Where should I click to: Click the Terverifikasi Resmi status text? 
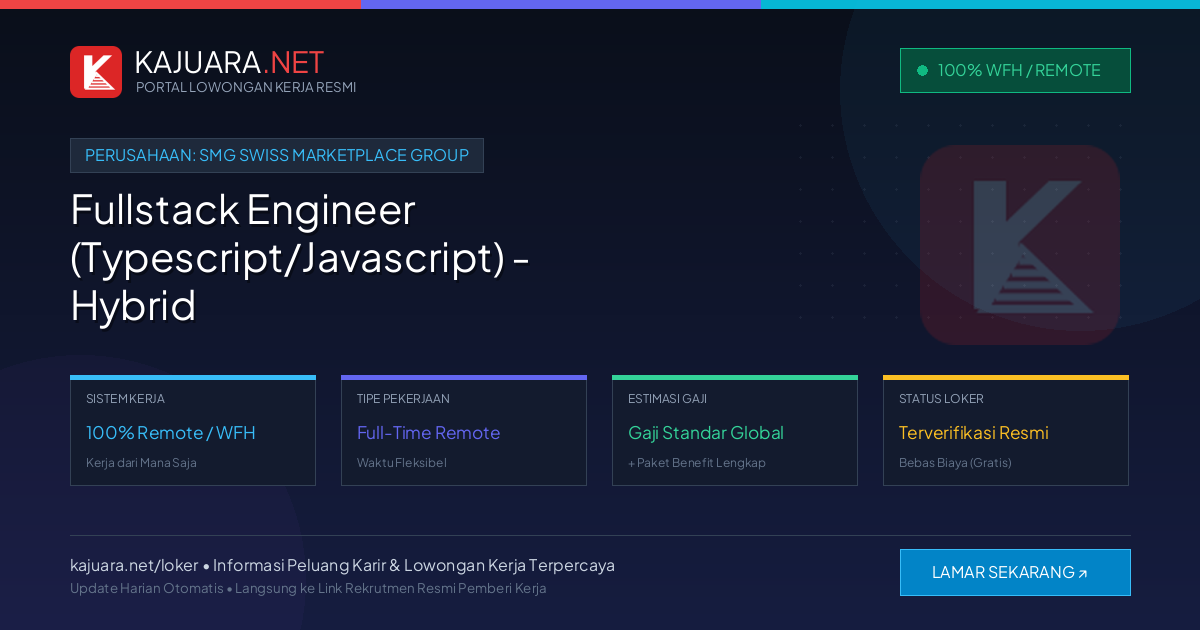(974, 433)
